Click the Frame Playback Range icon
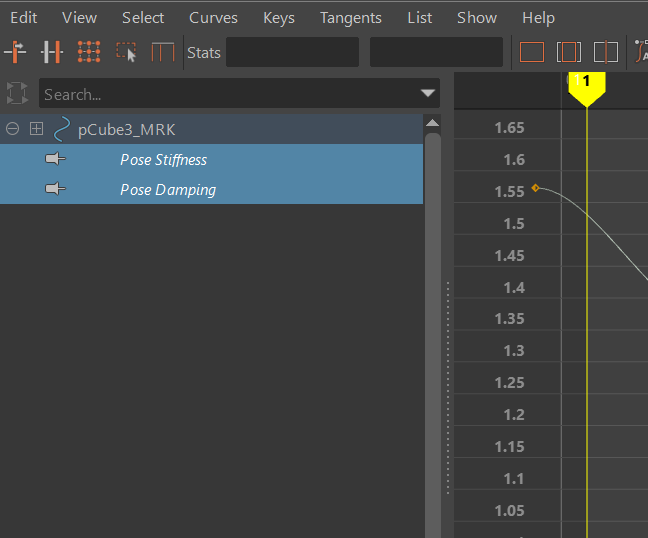Screen dimensions: 648x538 point(569,52)
